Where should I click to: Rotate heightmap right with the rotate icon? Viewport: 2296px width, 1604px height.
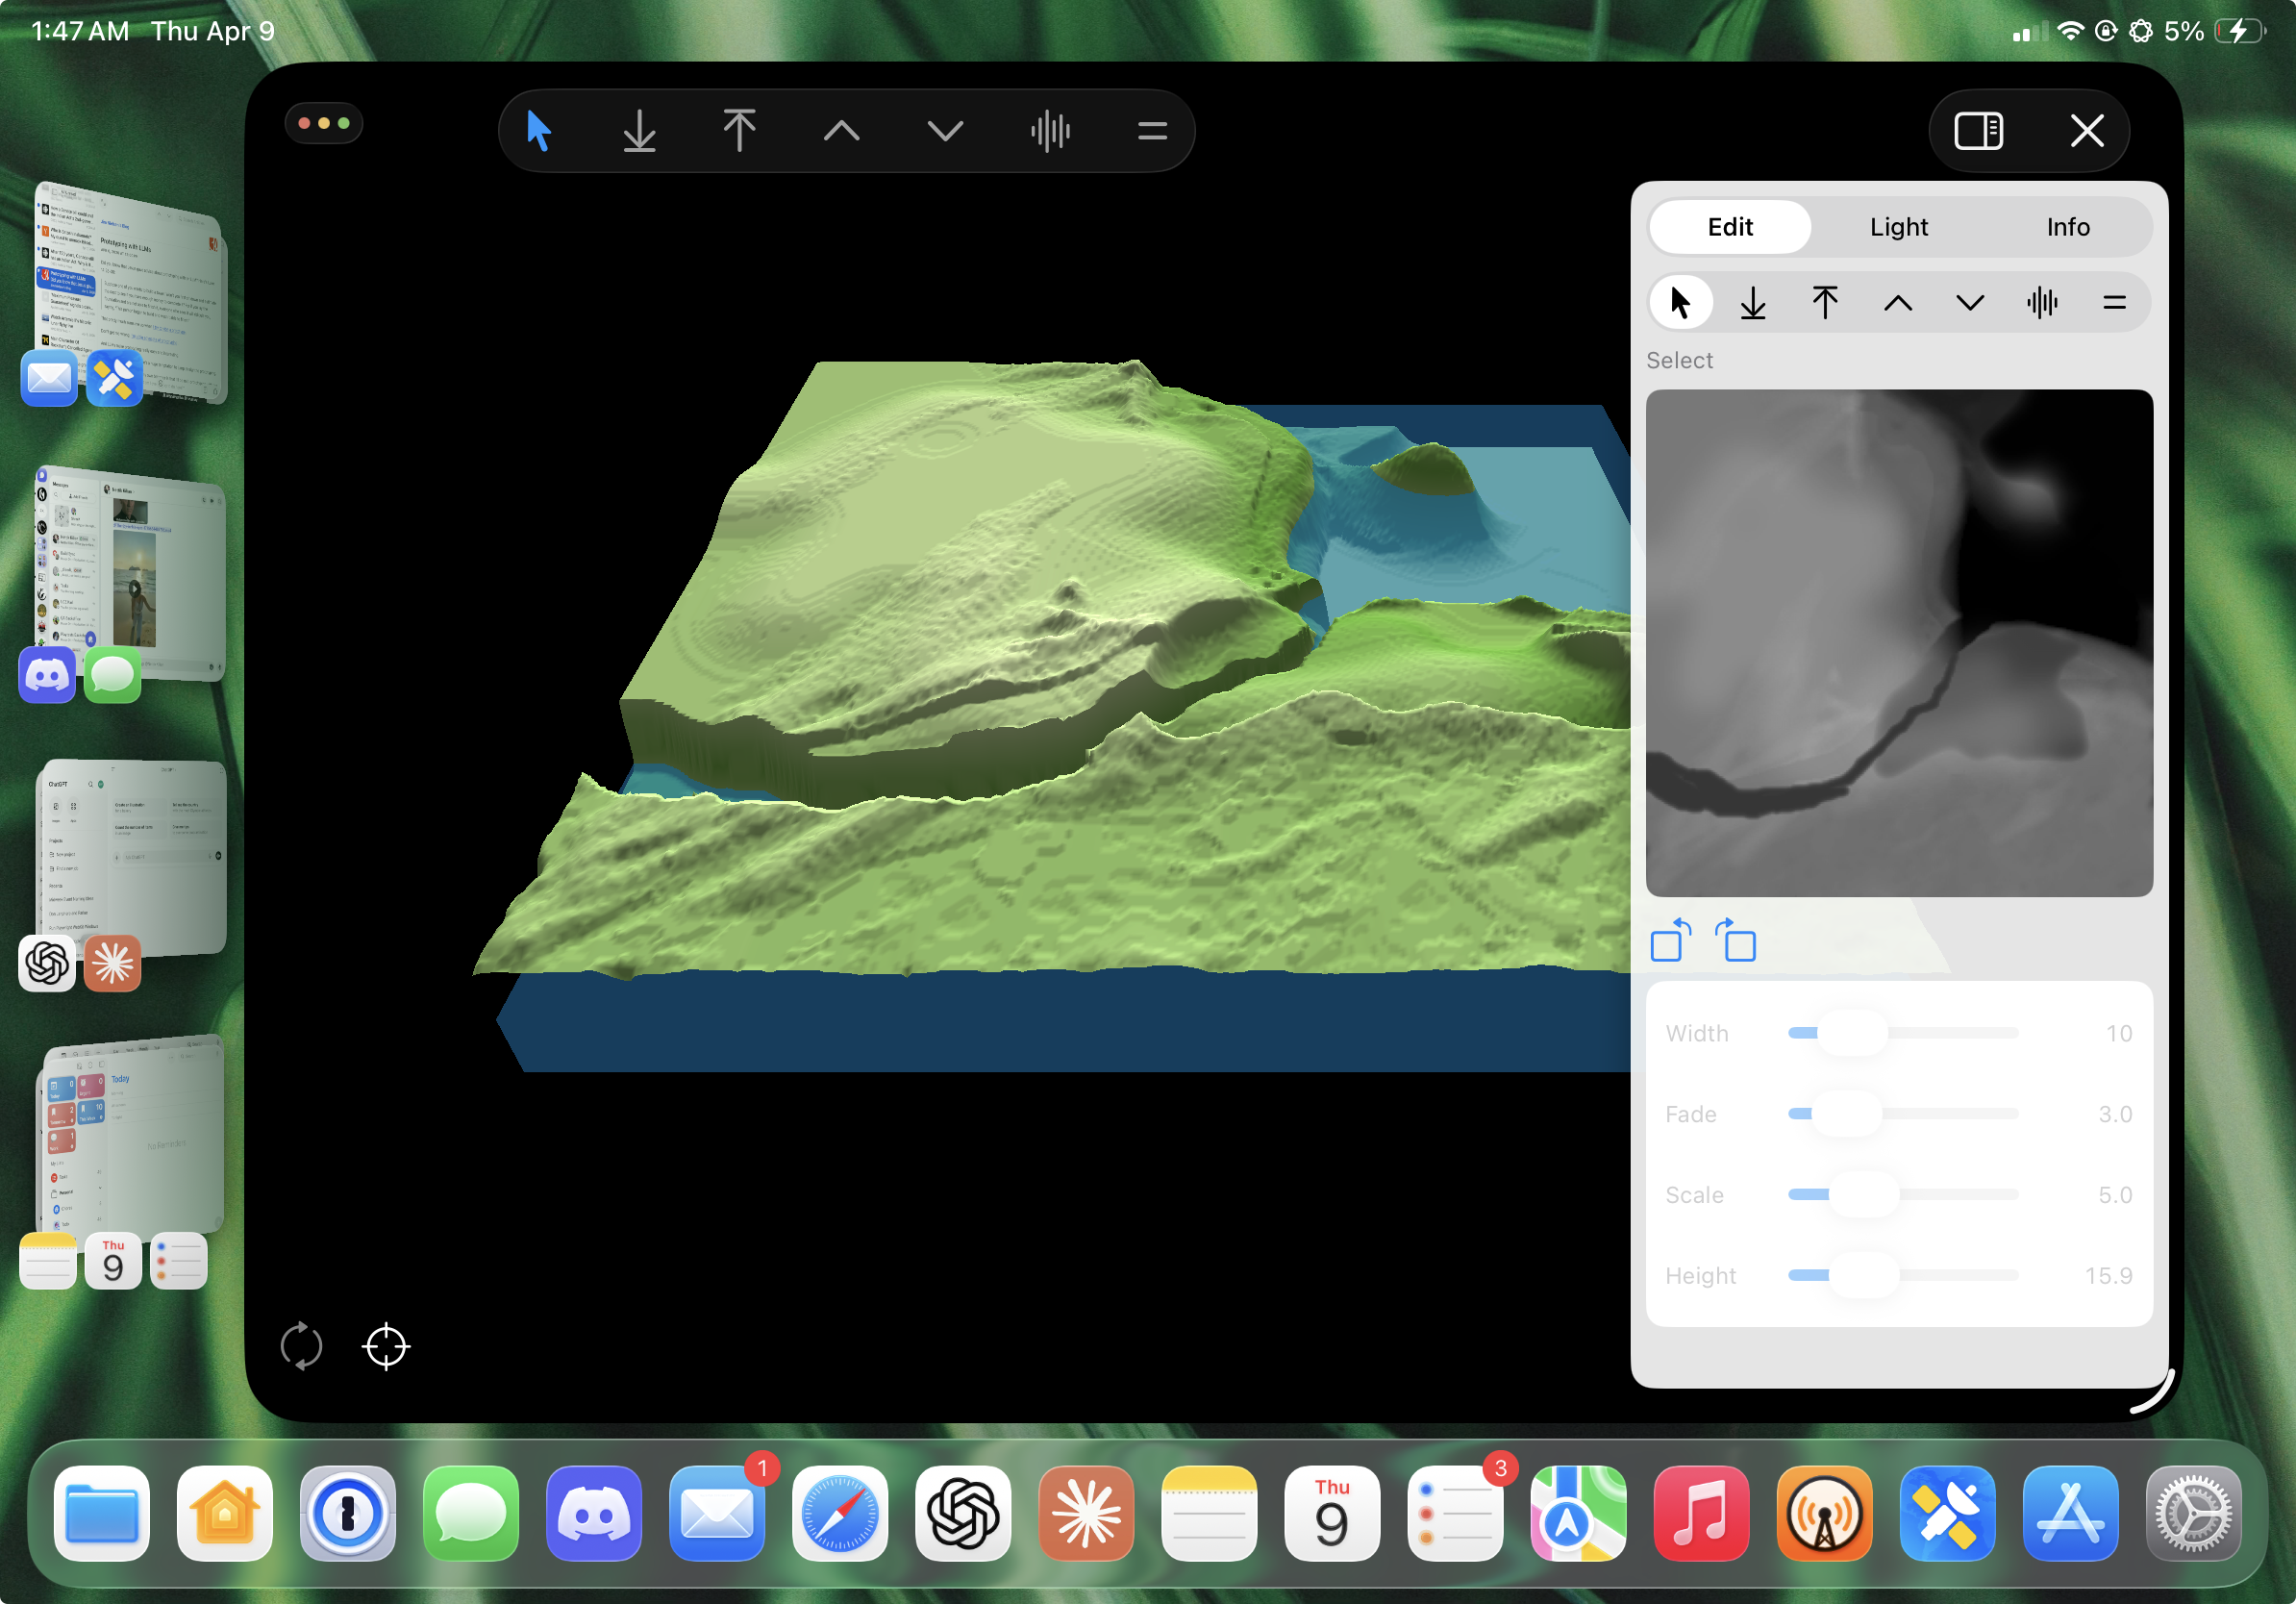point(1736,940)
